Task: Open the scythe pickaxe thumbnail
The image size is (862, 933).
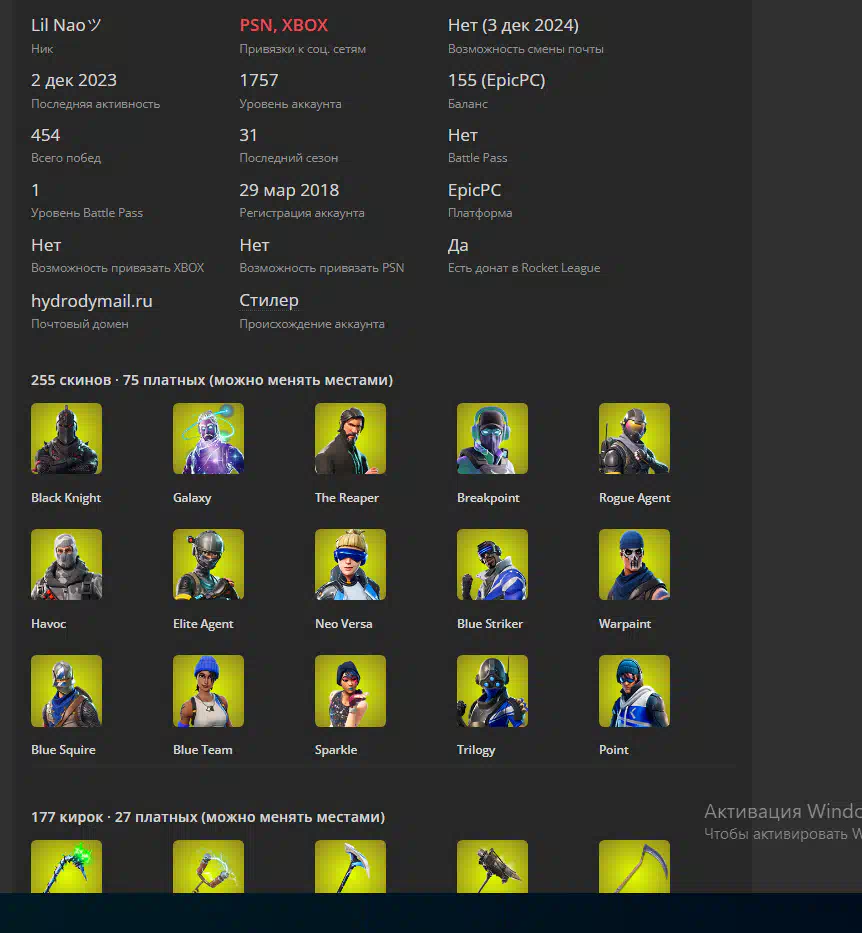Action: click(634, 866)
